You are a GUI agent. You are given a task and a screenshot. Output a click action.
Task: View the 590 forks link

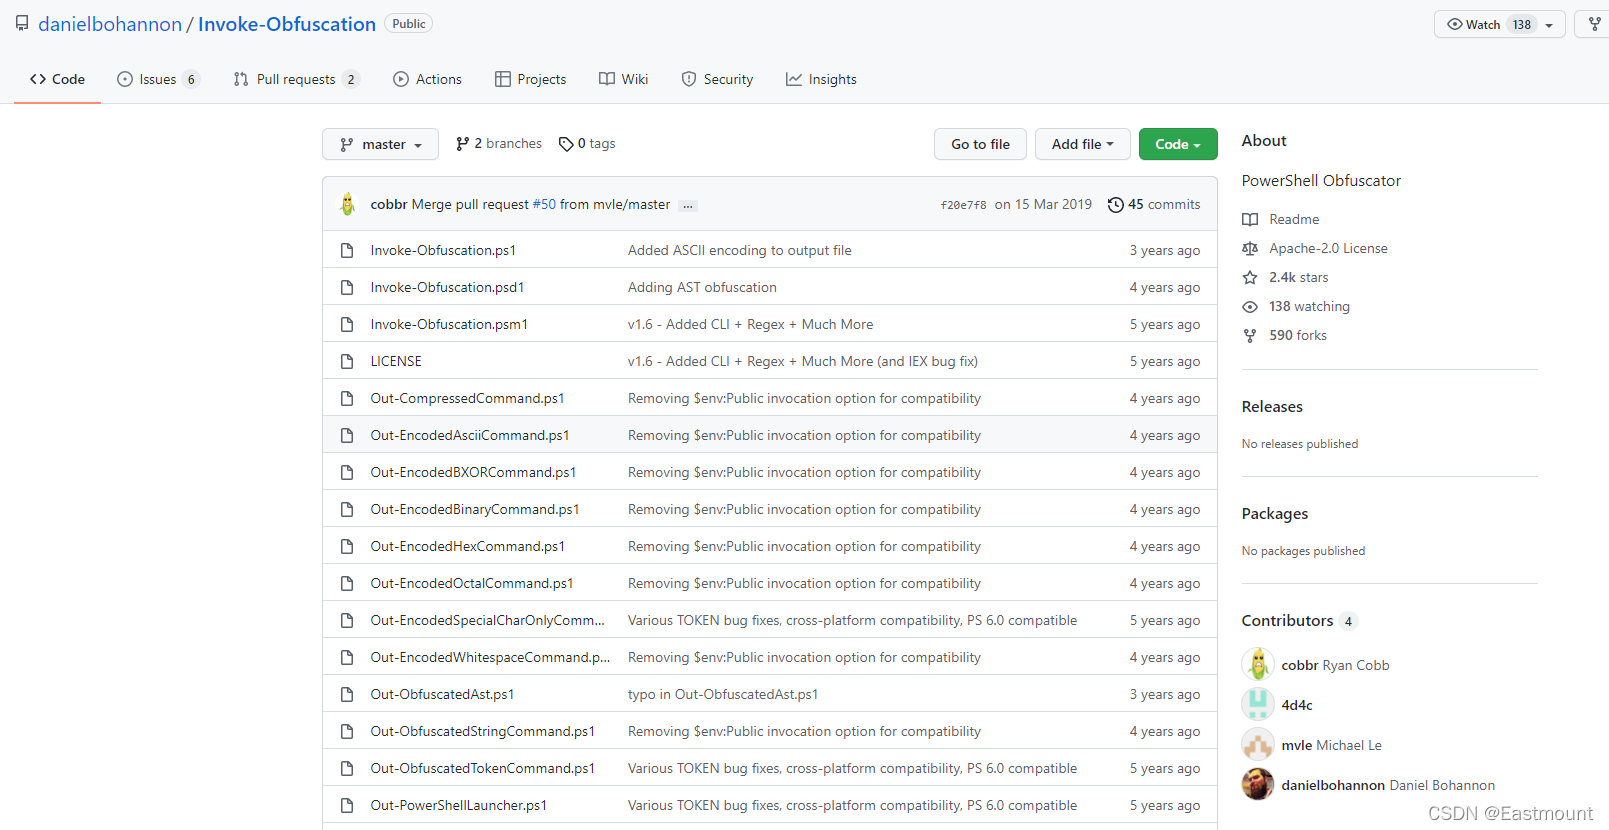pyautogui.click(x=1285, y=335)
